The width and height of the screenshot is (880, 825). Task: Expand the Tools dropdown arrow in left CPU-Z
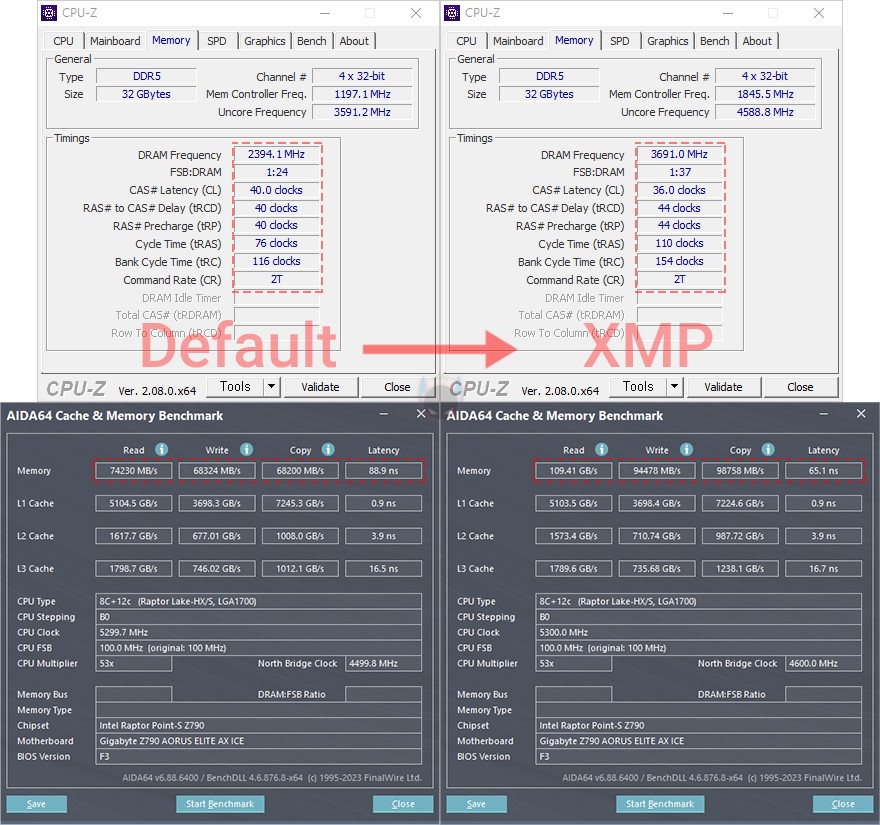[271, 387]
